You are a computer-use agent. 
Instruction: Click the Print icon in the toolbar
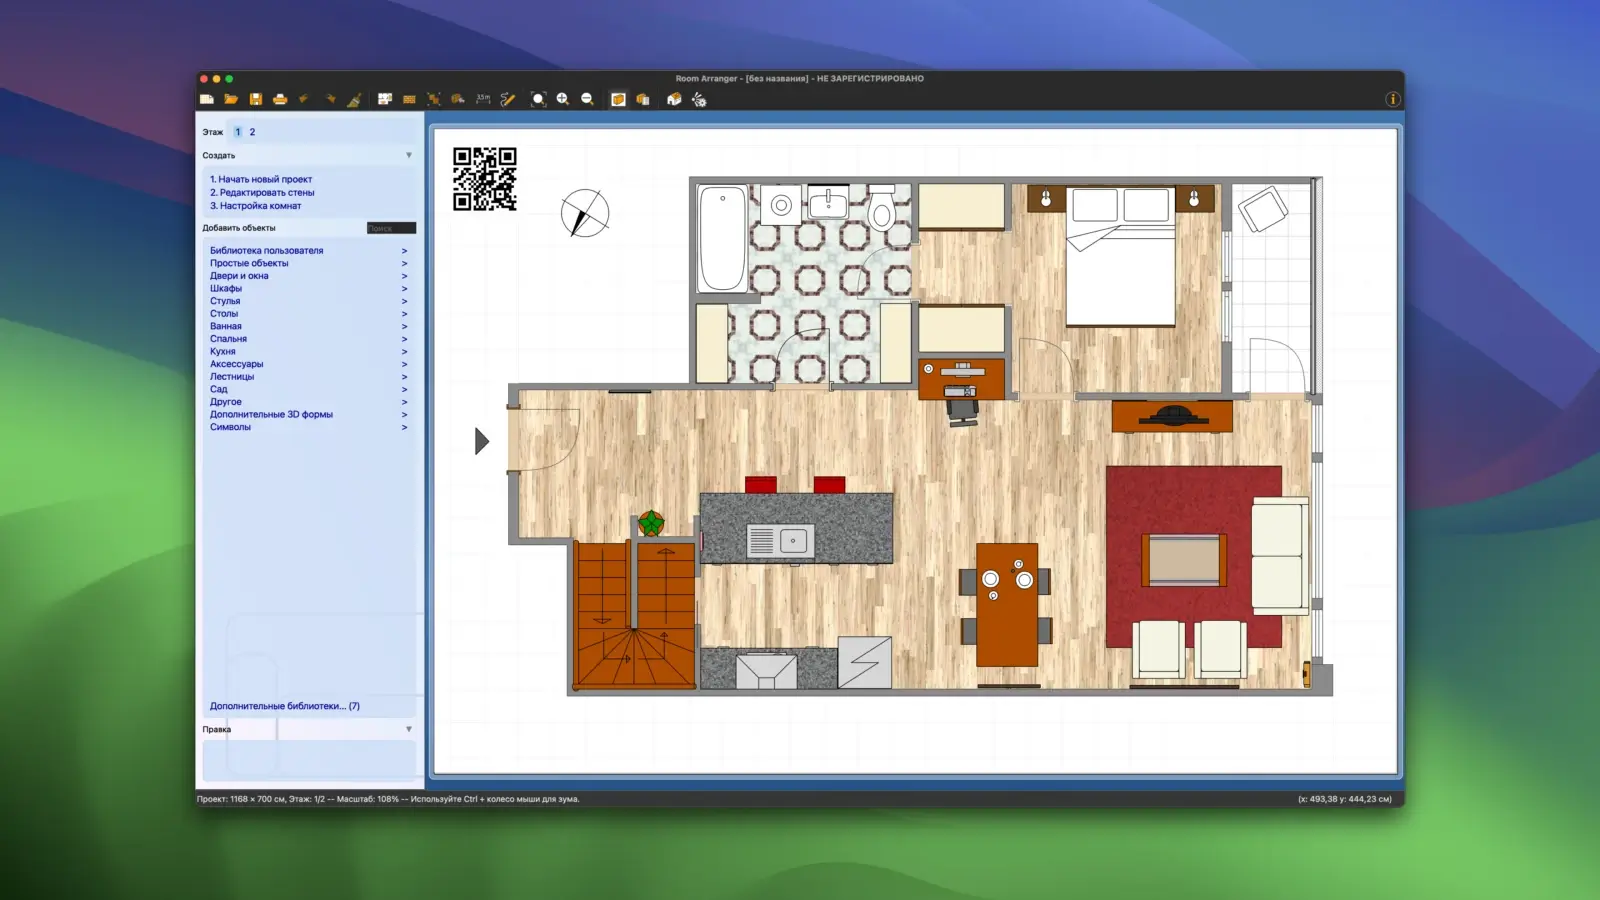point(280,99)
